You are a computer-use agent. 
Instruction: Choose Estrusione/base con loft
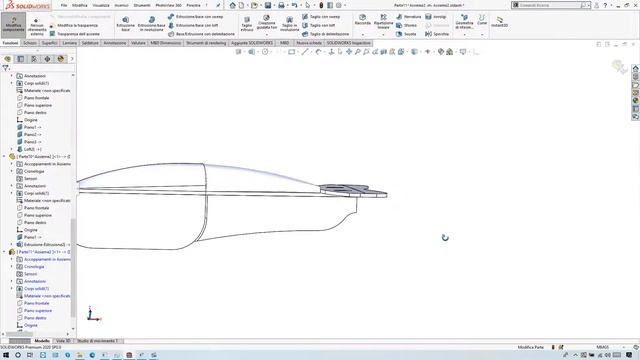pyautogui.click(x=193, y=25)
